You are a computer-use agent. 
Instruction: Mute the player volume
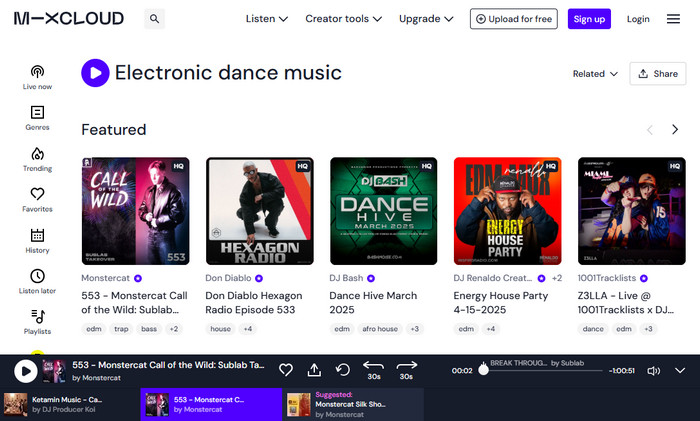point(654,371)
